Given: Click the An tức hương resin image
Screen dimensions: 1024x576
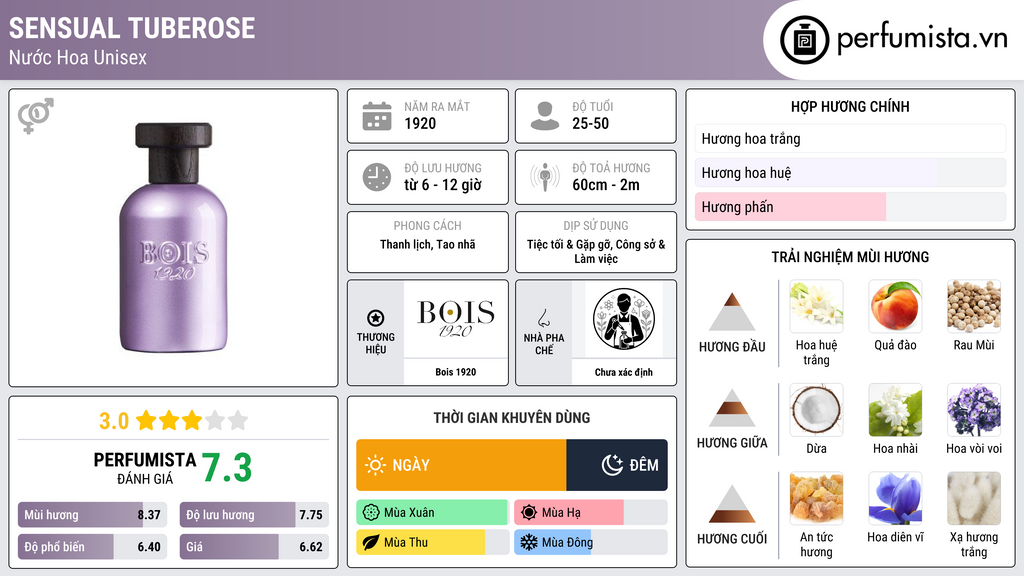Looking at the screenshot, I should pos(816,499).
